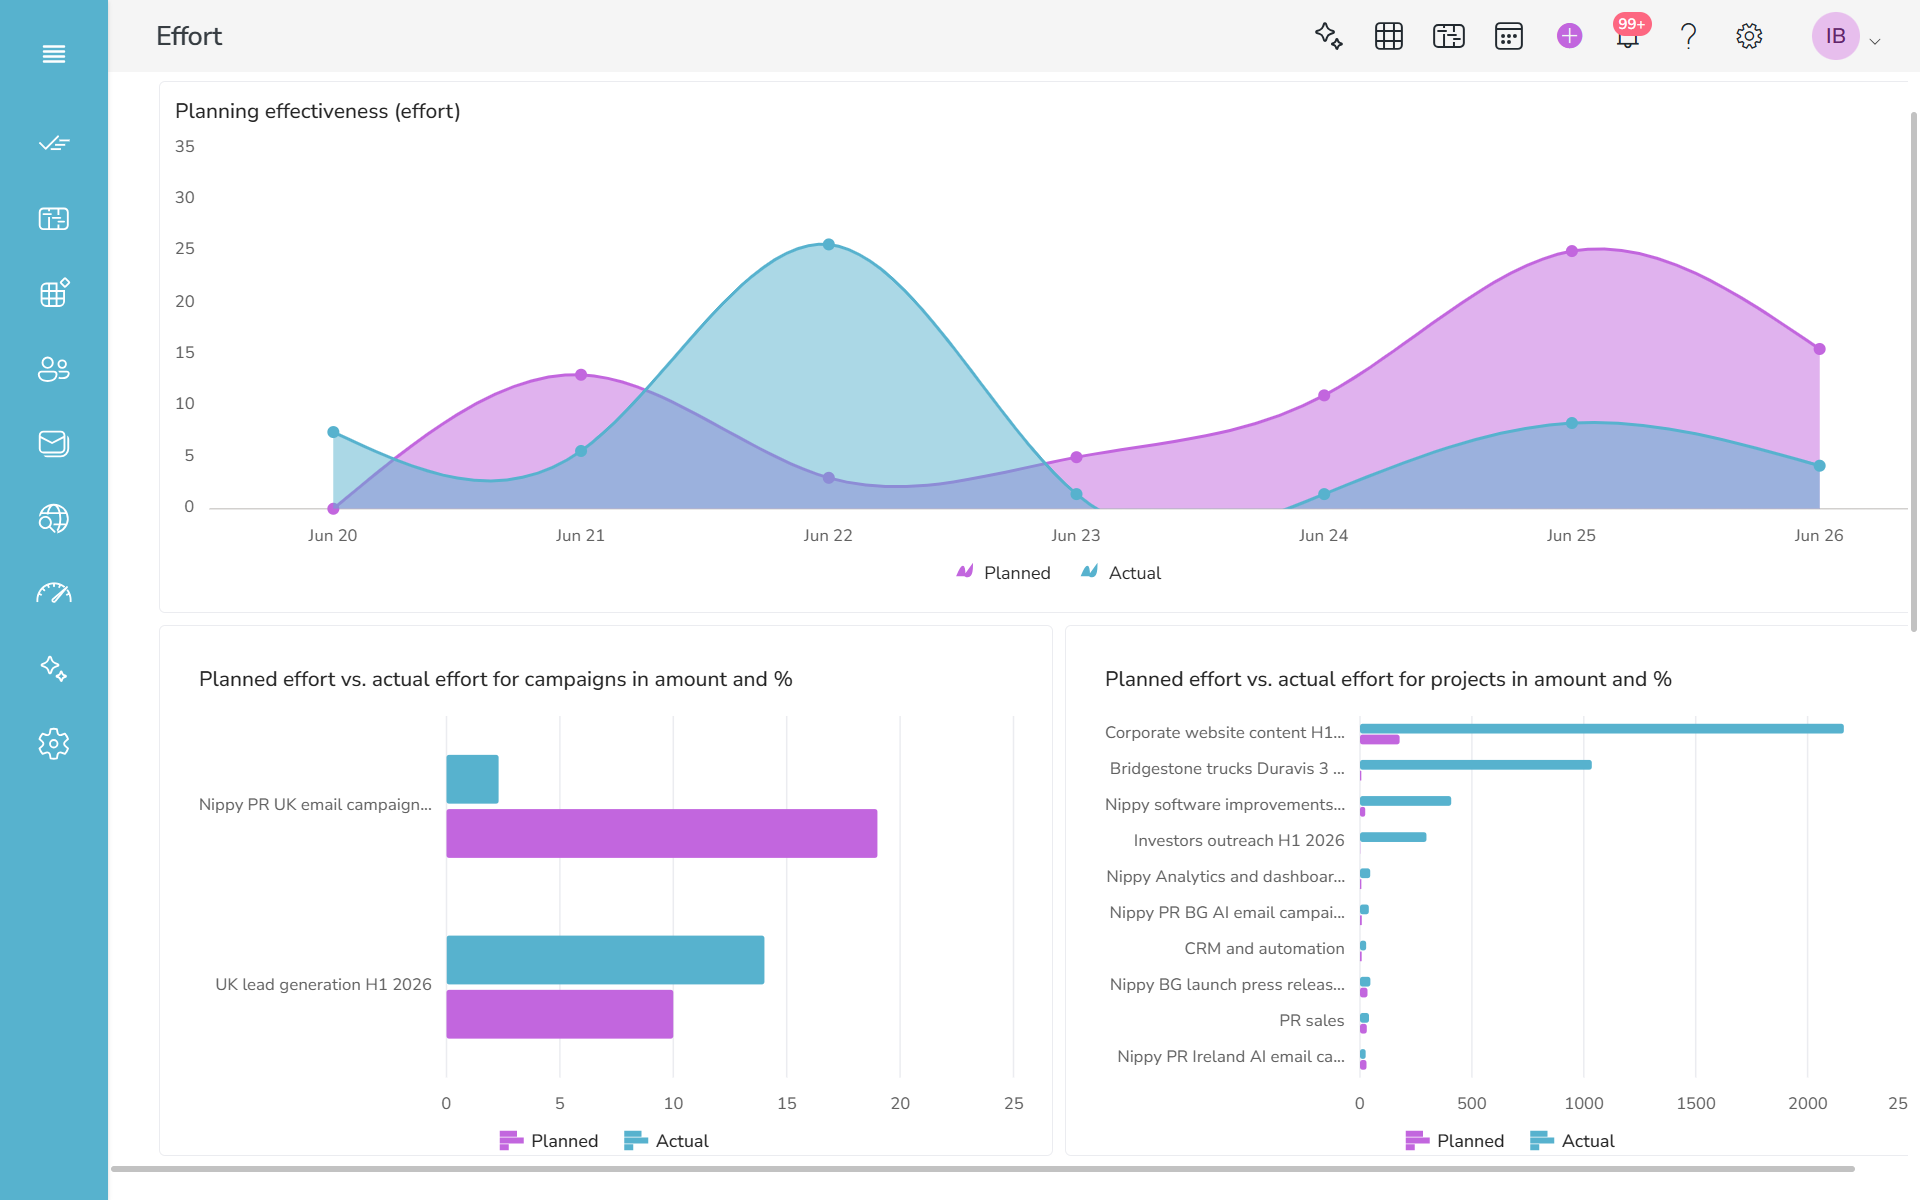
Task: Click the Actual data point at Jun 22
Action: coord(829,244)
